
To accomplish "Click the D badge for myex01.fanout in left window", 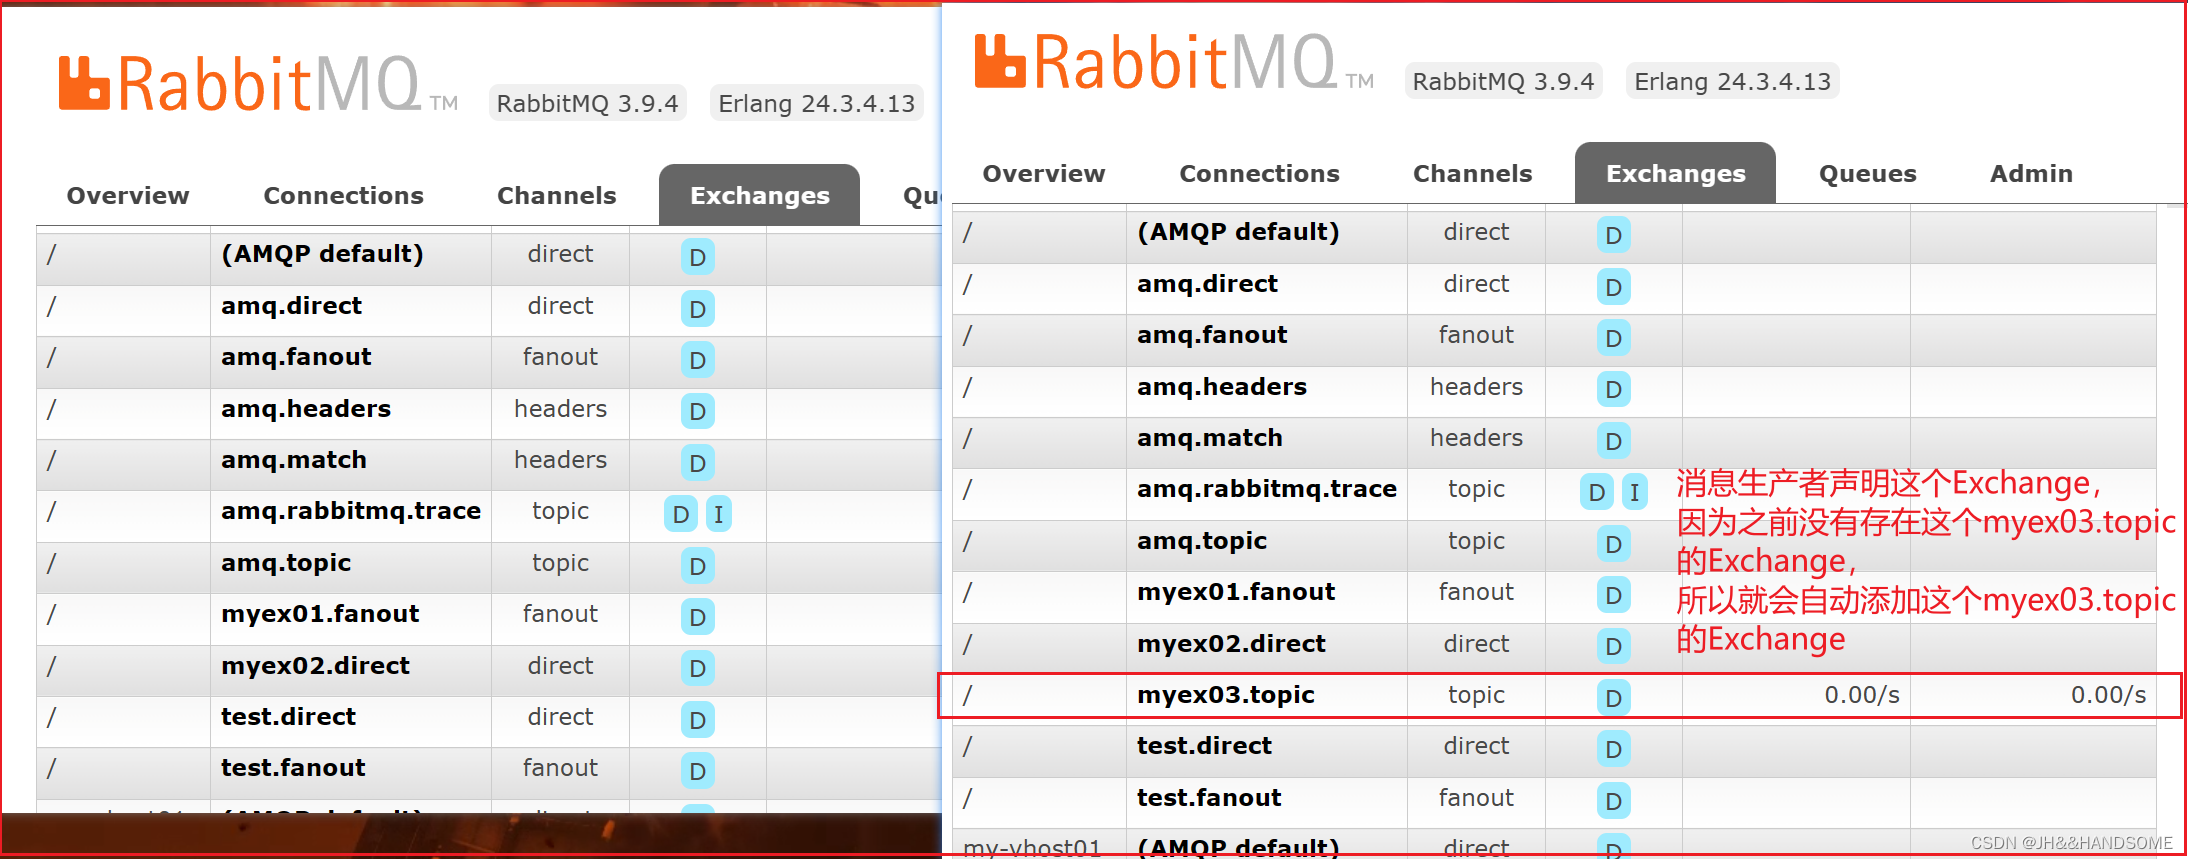I will (x=698, y=617).
